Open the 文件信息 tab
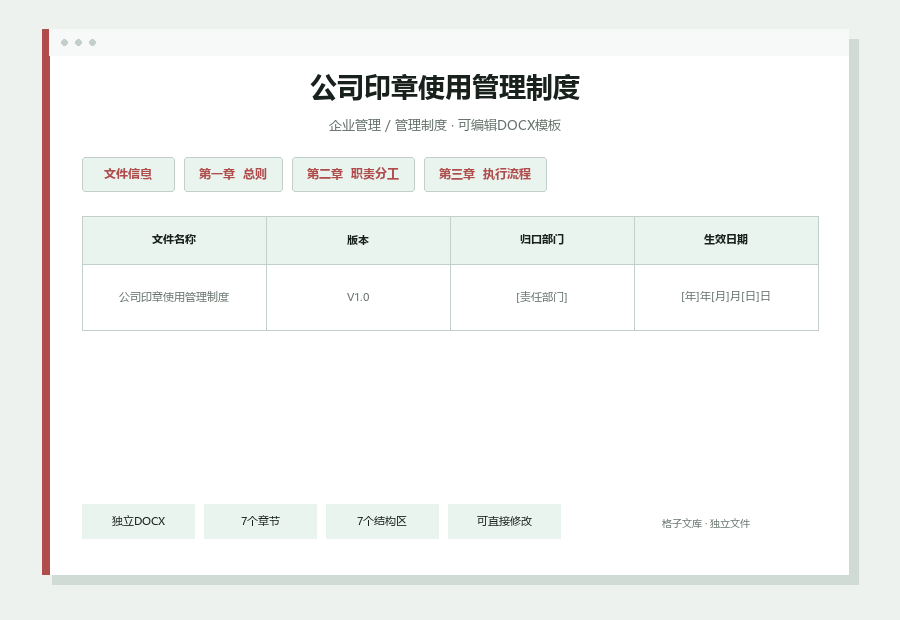This screenshot has width=900, height=620. (128, 175)
